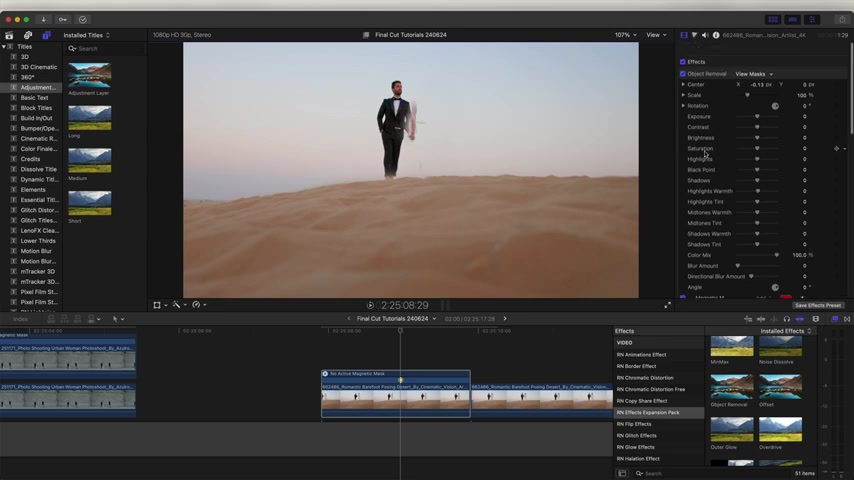854x480 pixels.
Task: Expand the Rotation parameter triangle
Action: click(x=683, y=106)
